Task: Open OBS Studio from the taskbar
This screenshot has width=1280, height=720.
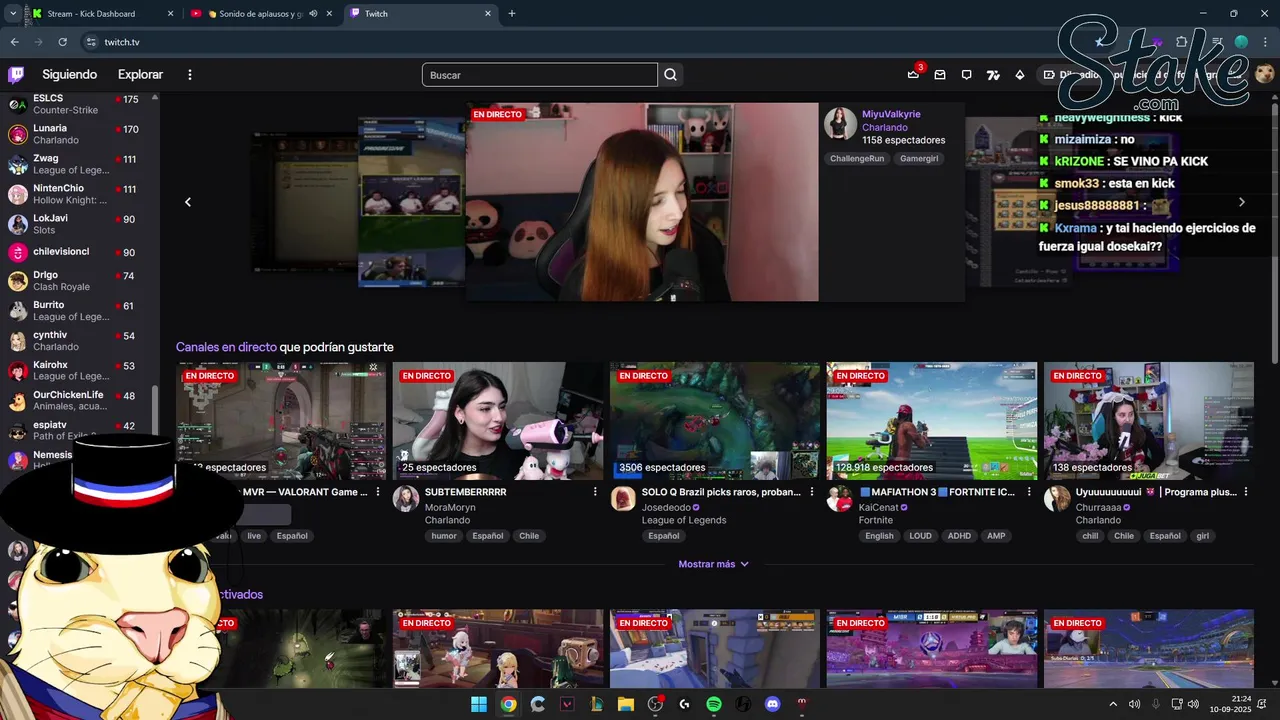Action: click(655, 704)
